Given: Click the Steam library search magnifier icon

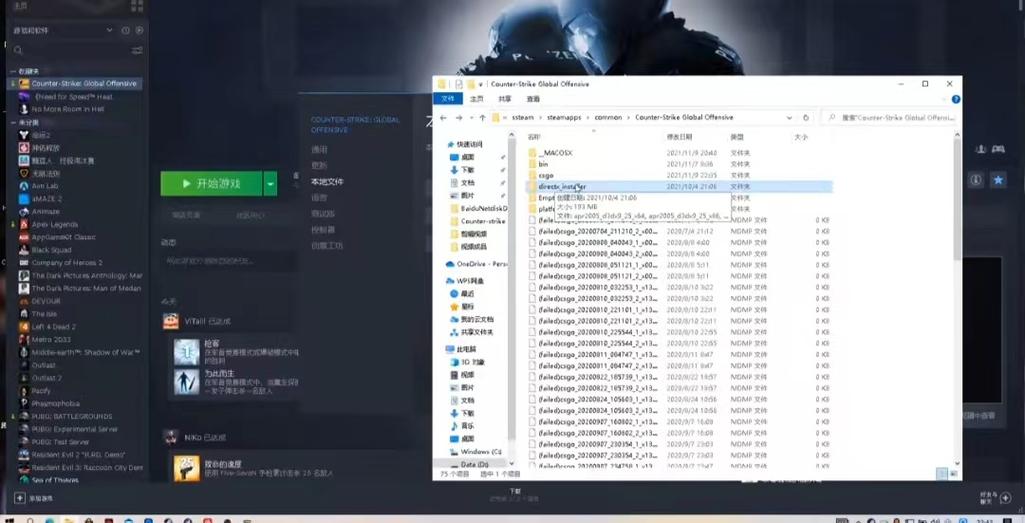Looking at the screenshot, I should click(x=18, y=50).
